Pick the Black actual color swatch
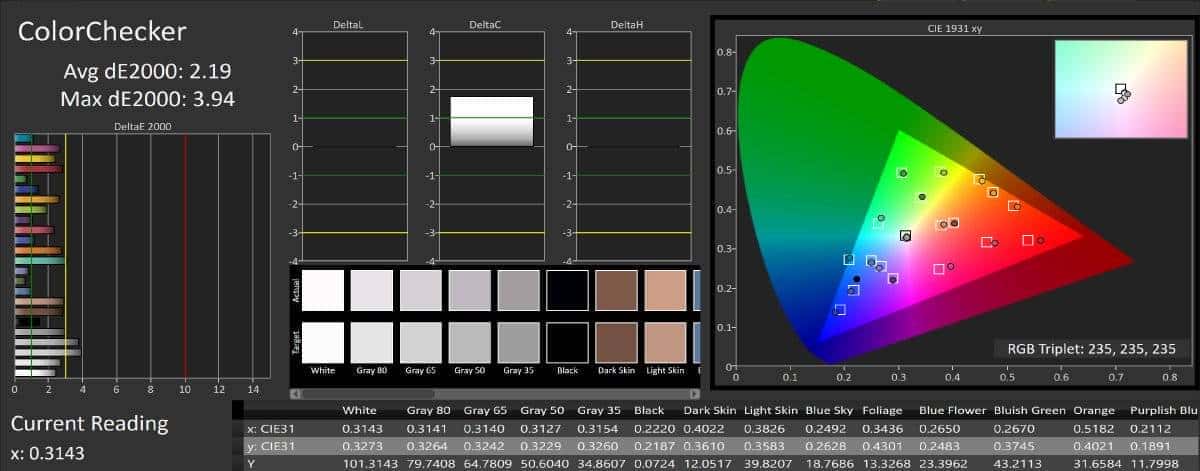Screen dimensions: 1200x471 (567, 289)
